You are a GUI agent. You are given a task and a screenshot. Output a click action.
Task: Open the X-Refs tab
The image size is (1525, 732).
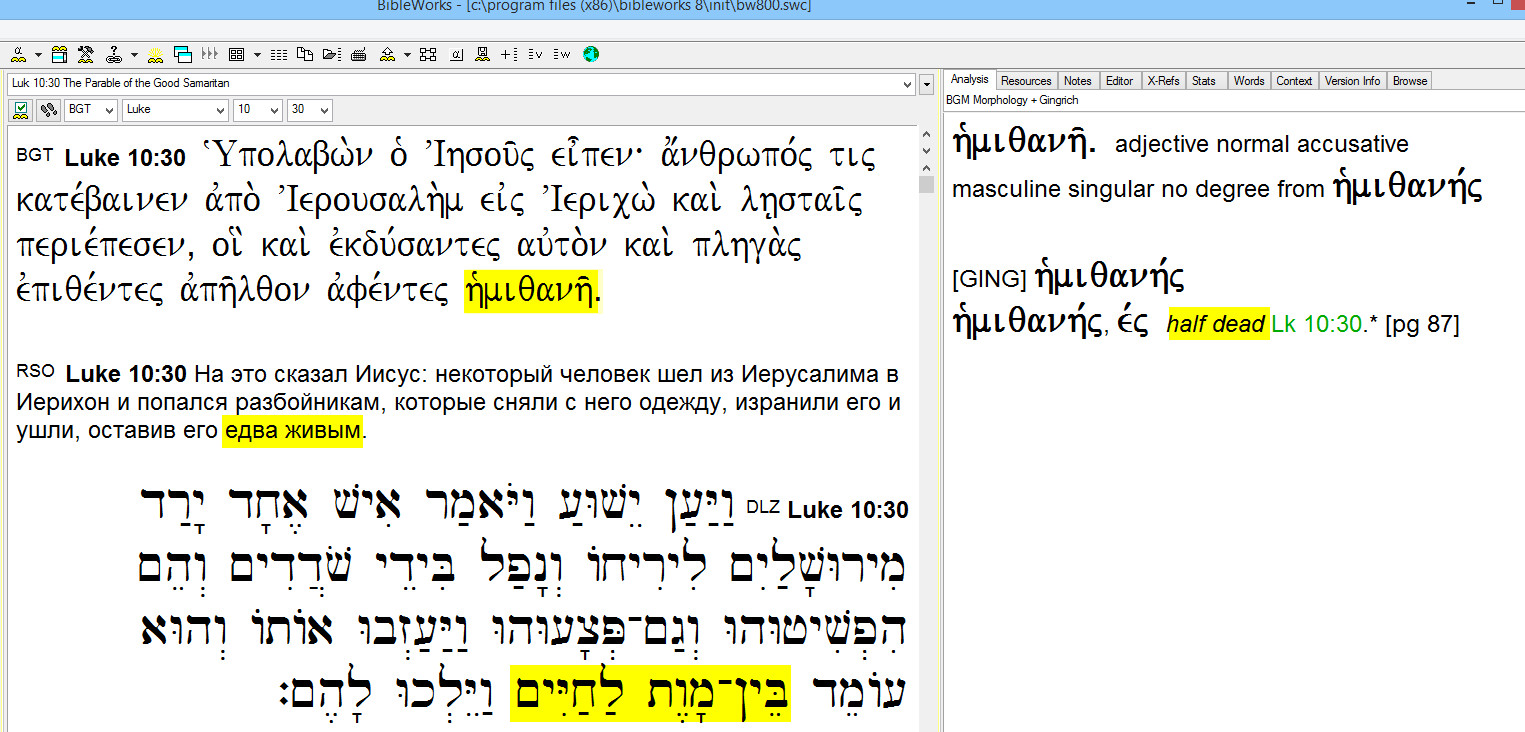pyautogui.click(x=1162, y=81)
